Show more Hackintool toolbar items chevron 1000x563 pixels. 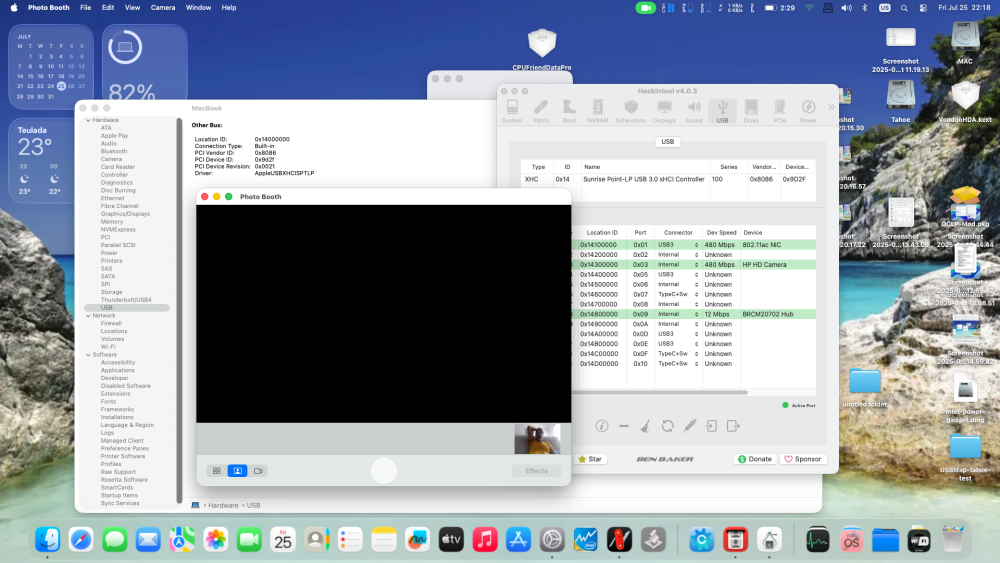pyautogui.click(x=831, y=107)
